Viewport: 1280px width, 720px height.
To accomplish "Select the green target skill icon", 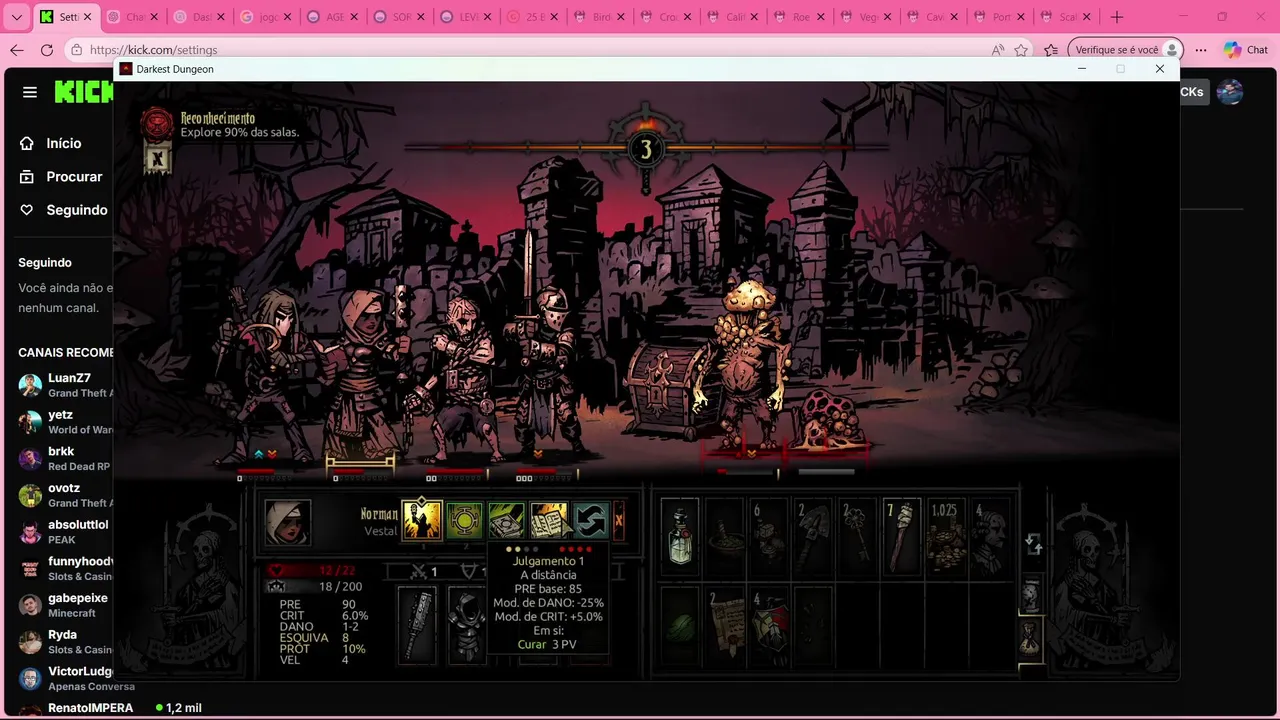I will click(x=464, y=521).
